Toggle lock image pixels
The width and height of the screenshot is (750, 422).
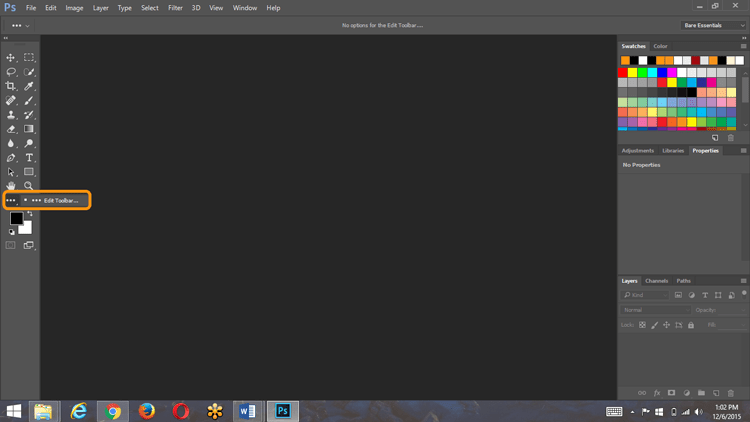(x=654, y=325)
